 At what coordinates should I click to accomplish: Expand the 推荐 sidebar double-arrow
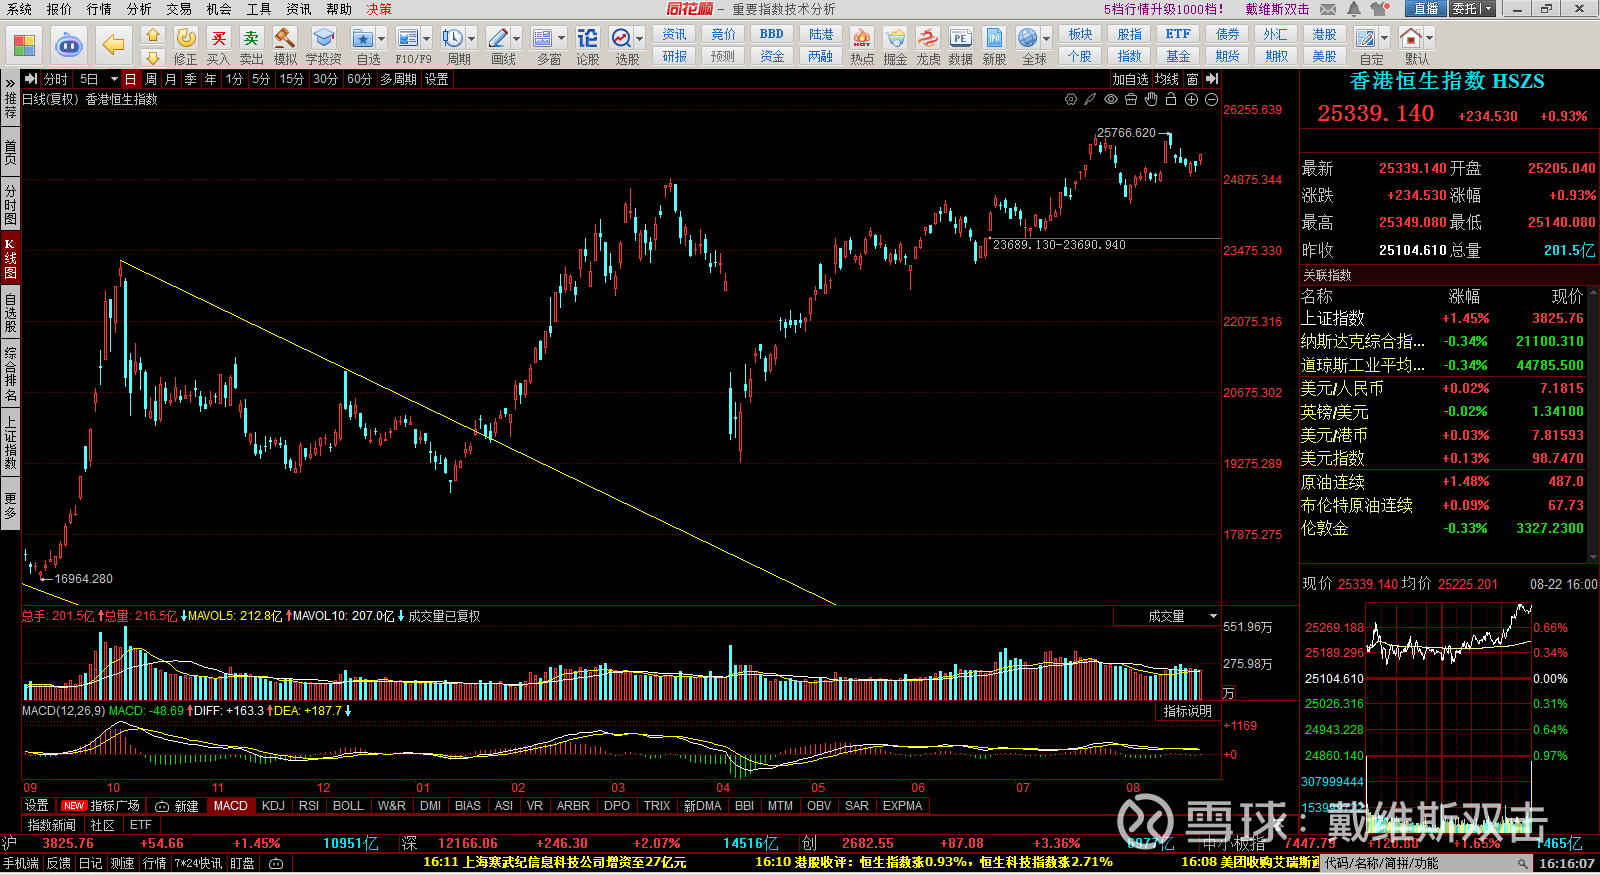(10, 84)
